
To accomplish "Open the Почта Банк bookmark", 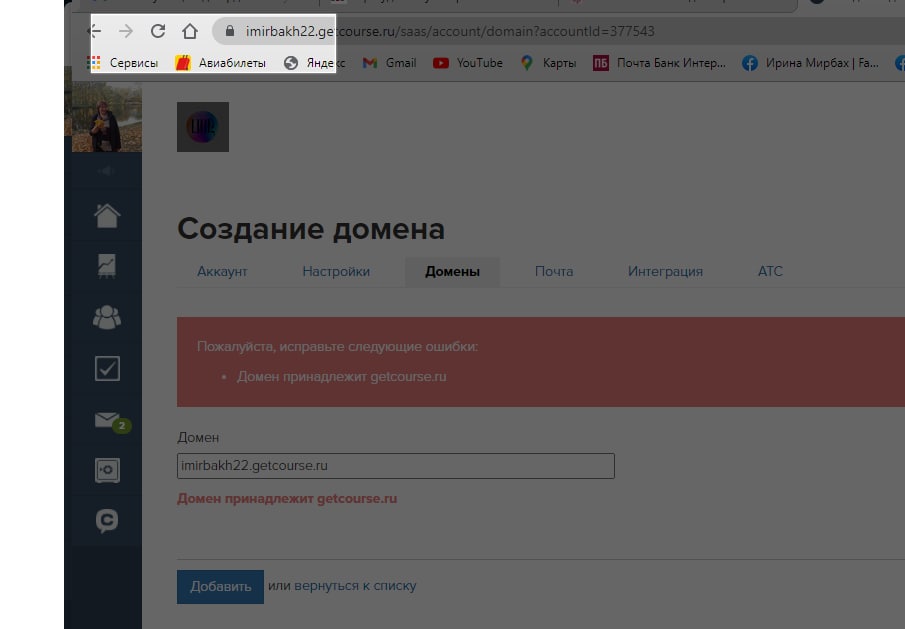I will [x=659, y=63].
